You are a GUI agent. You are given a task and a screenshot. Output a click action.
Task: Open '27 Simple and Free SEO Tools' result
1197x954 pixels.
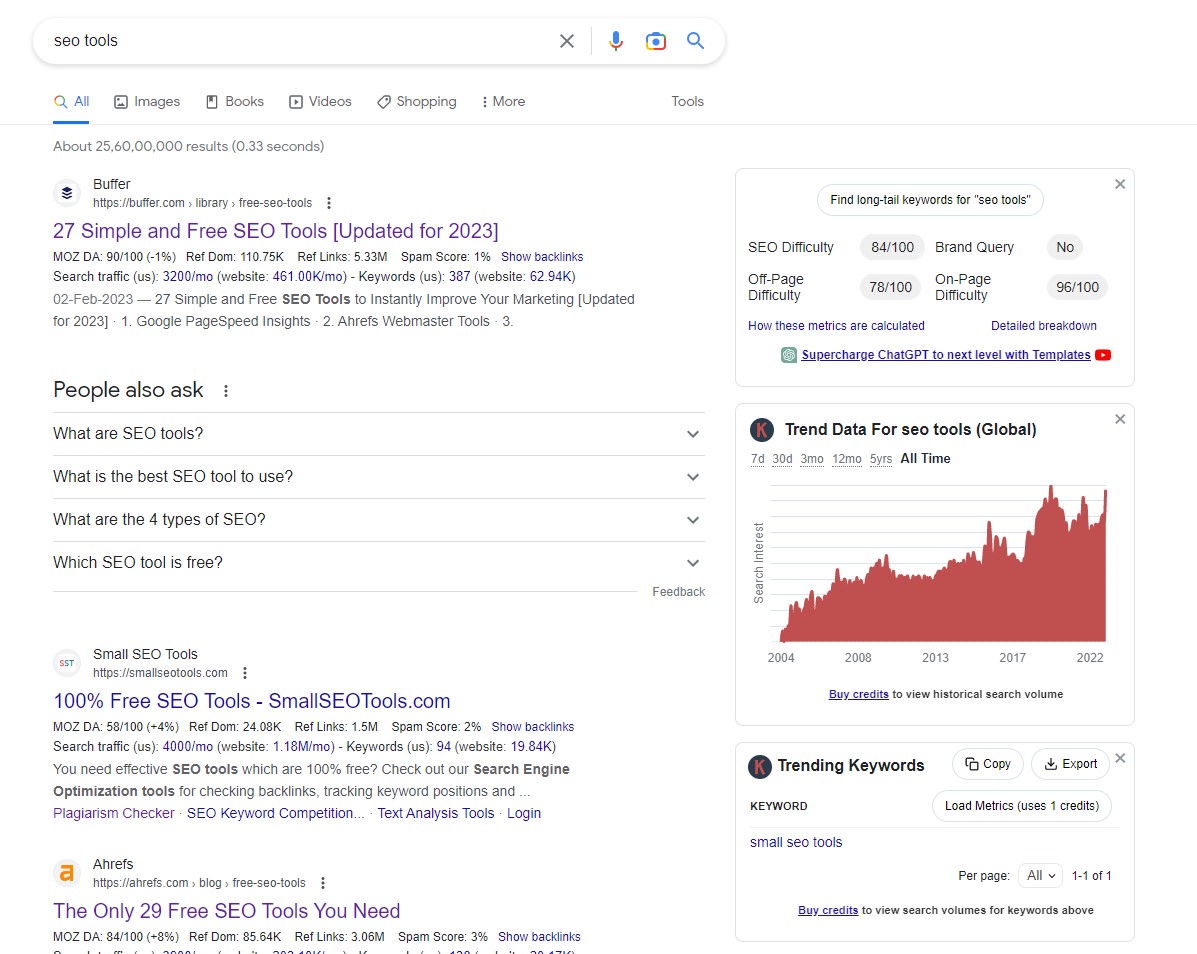click(276, 230)
